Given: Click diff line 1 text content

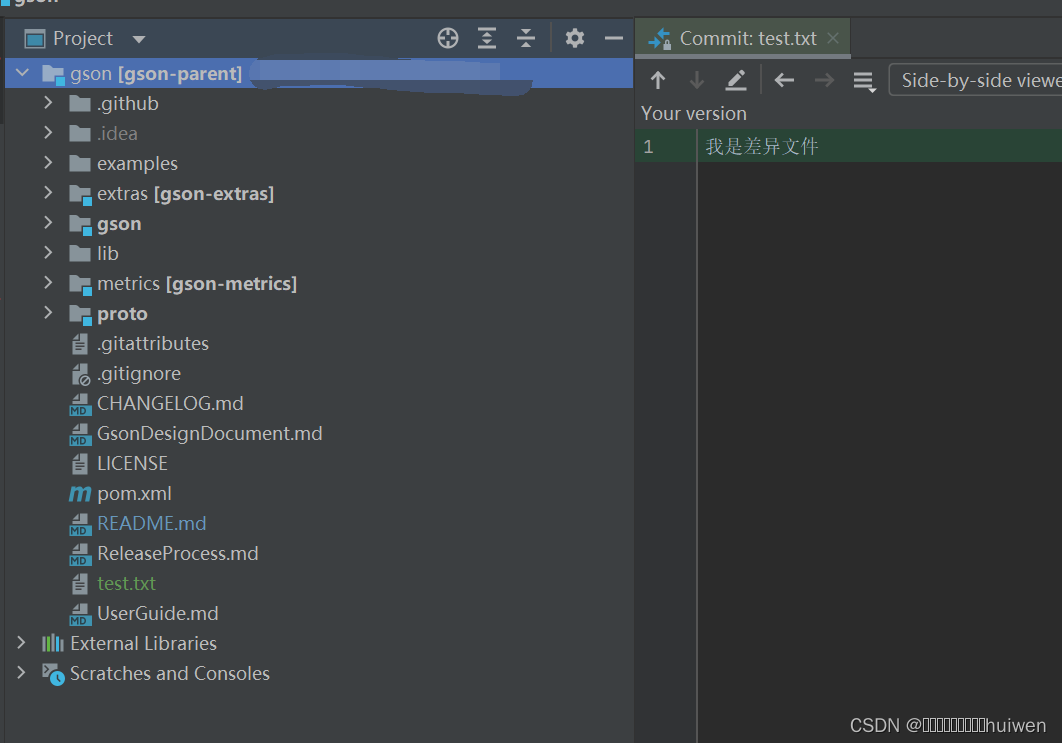Looking at the screenshot, I should point(761,146).
